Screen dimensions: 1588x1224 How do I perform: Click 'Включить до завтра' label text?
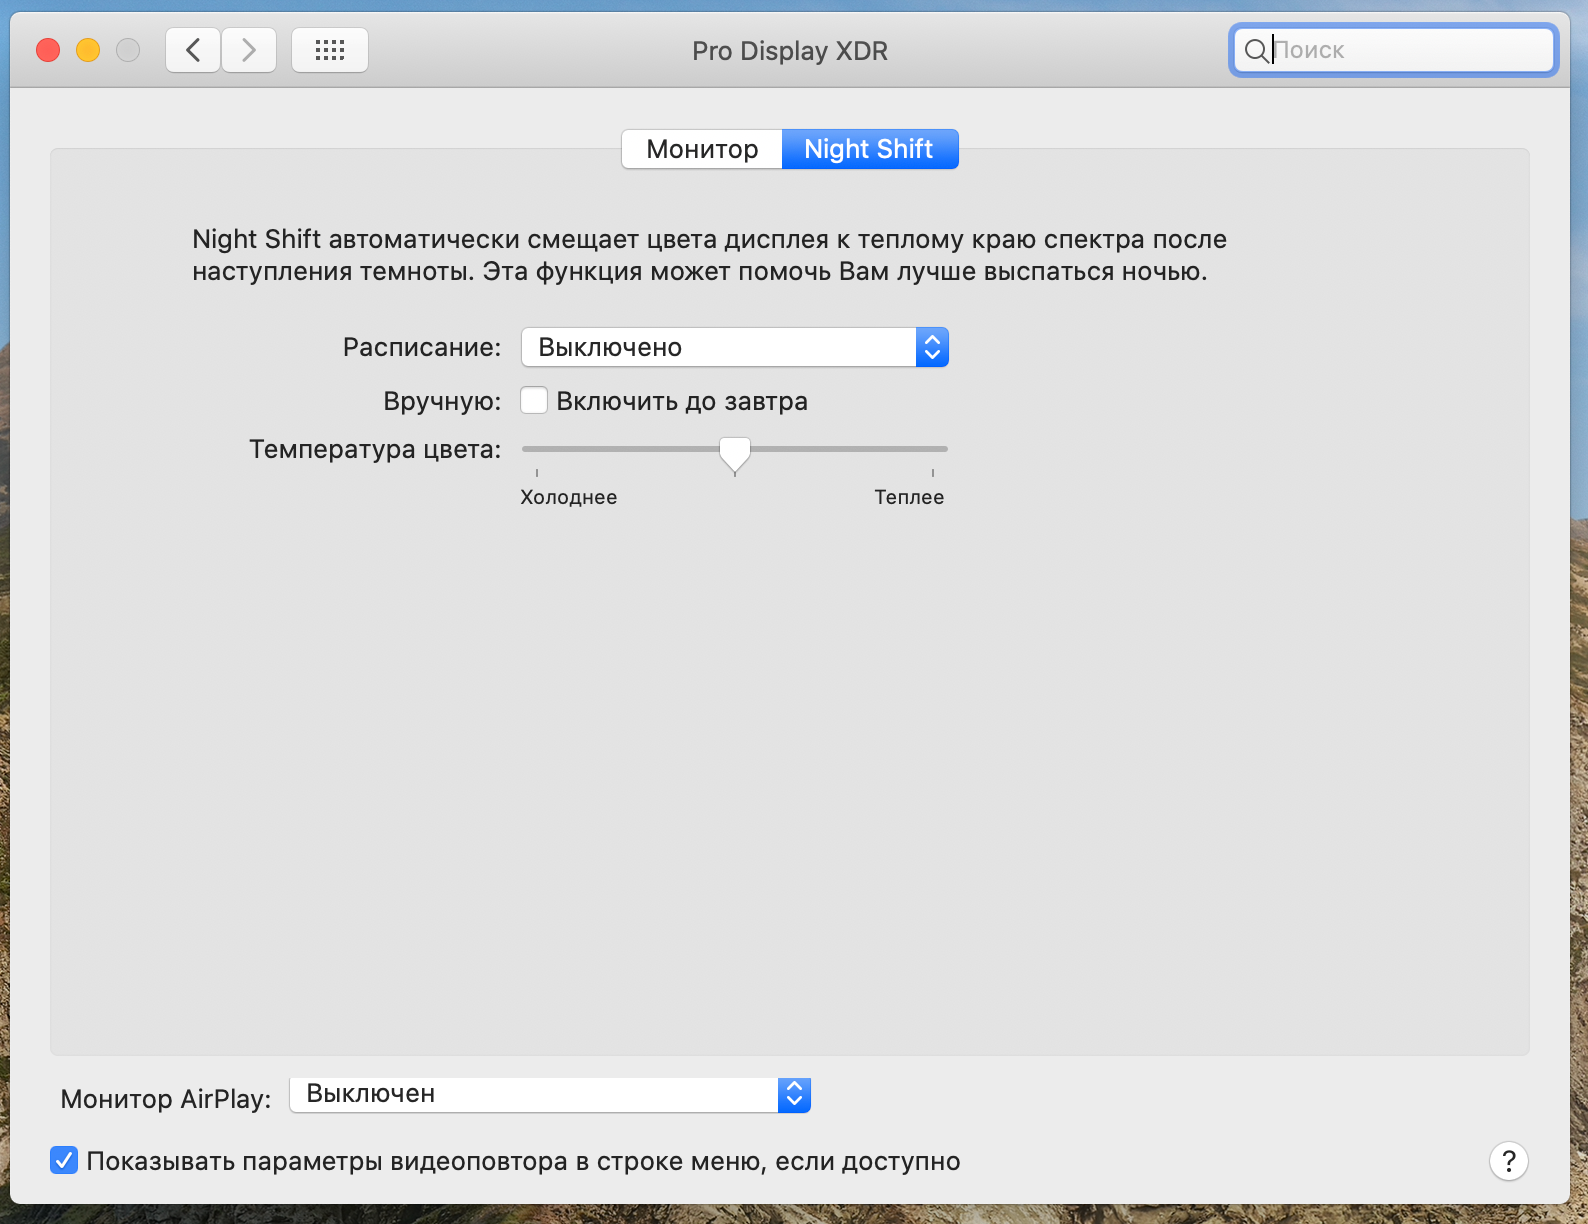pos(682,401)
